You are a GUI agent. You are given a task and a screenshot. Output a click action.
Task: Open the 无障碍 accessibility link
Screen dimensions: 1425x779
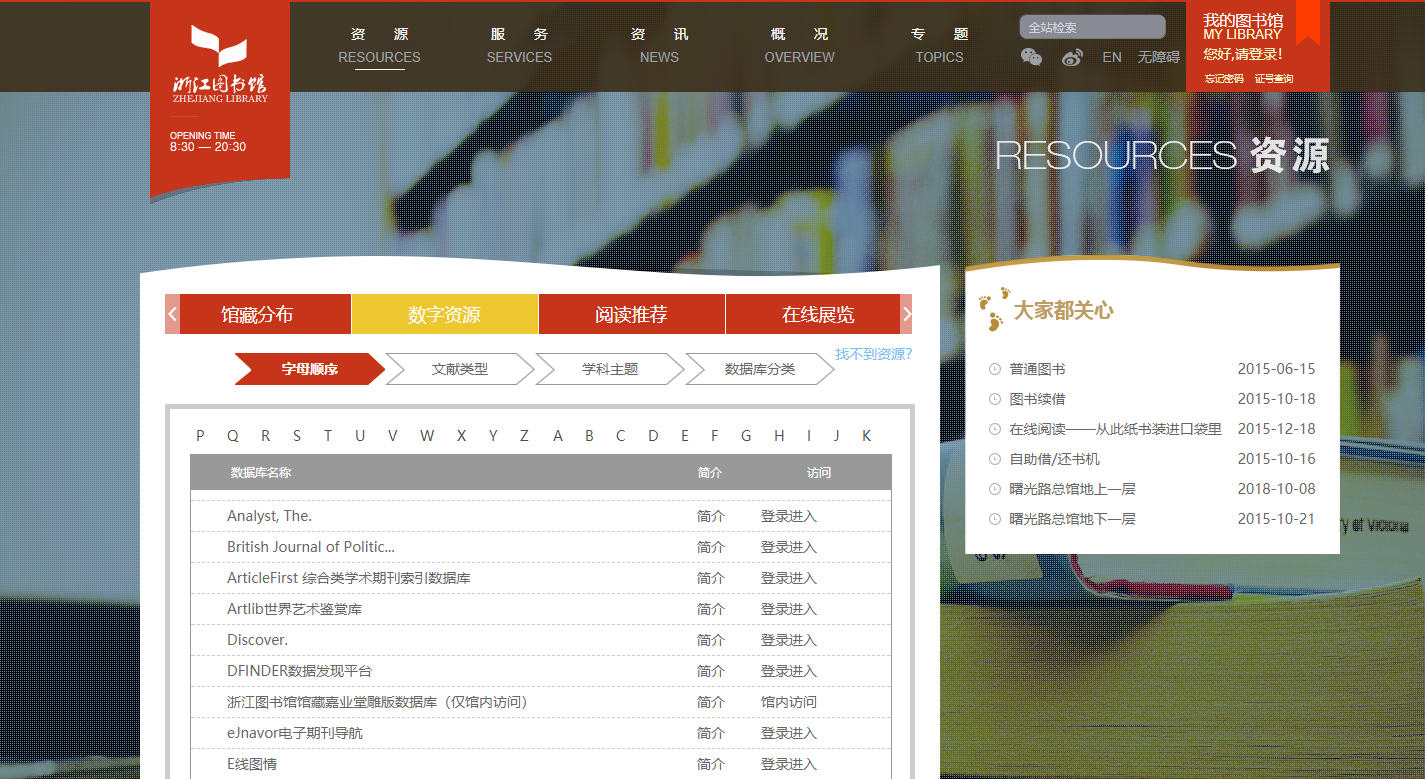[x=1158, y=57]
